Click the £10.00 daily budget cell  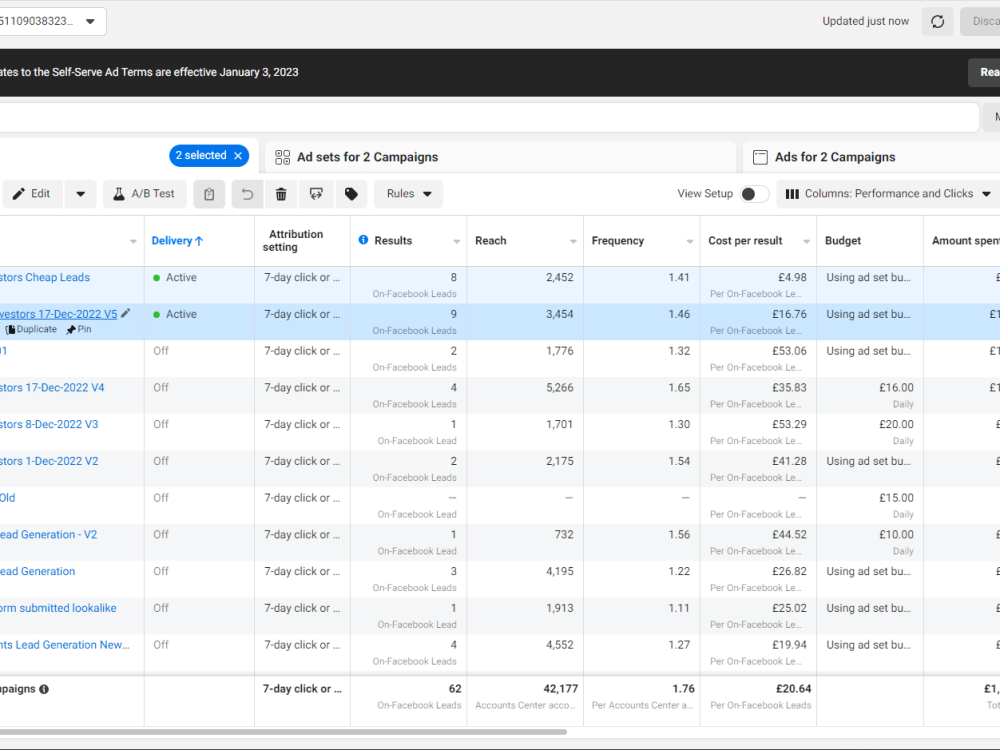896,534
